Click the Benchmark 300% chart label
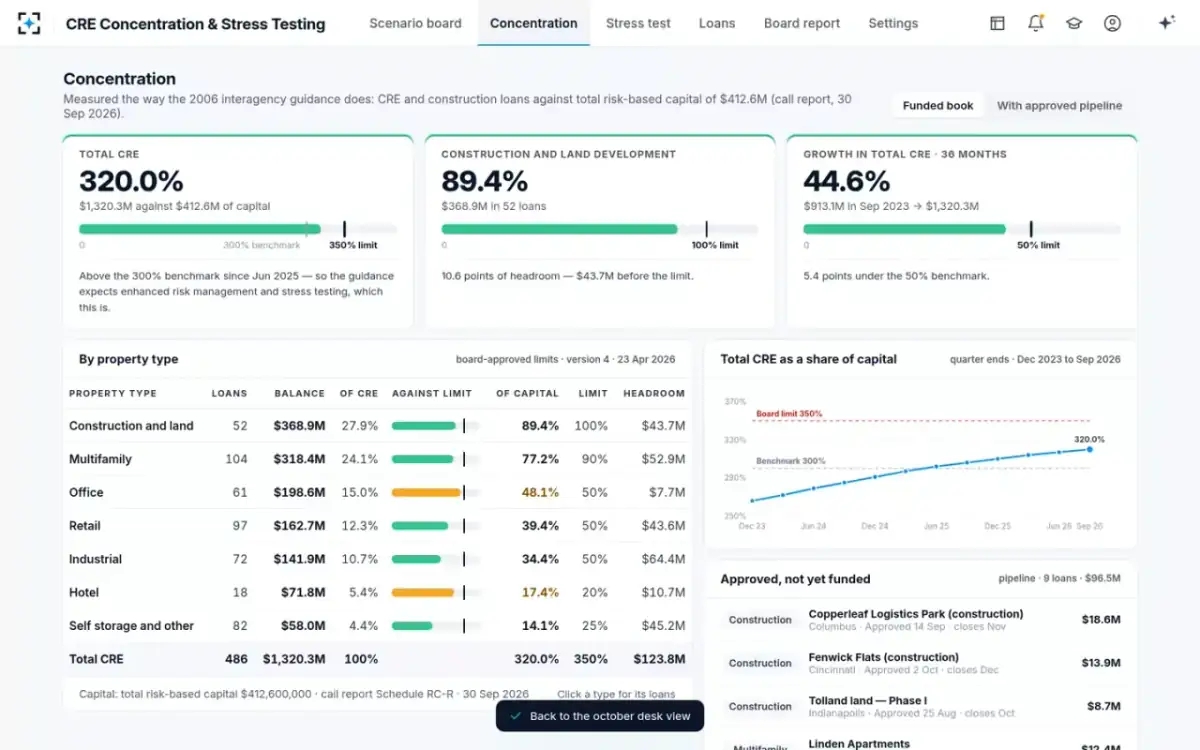This screenshot has height=750, width=1200. click(791, 461)
